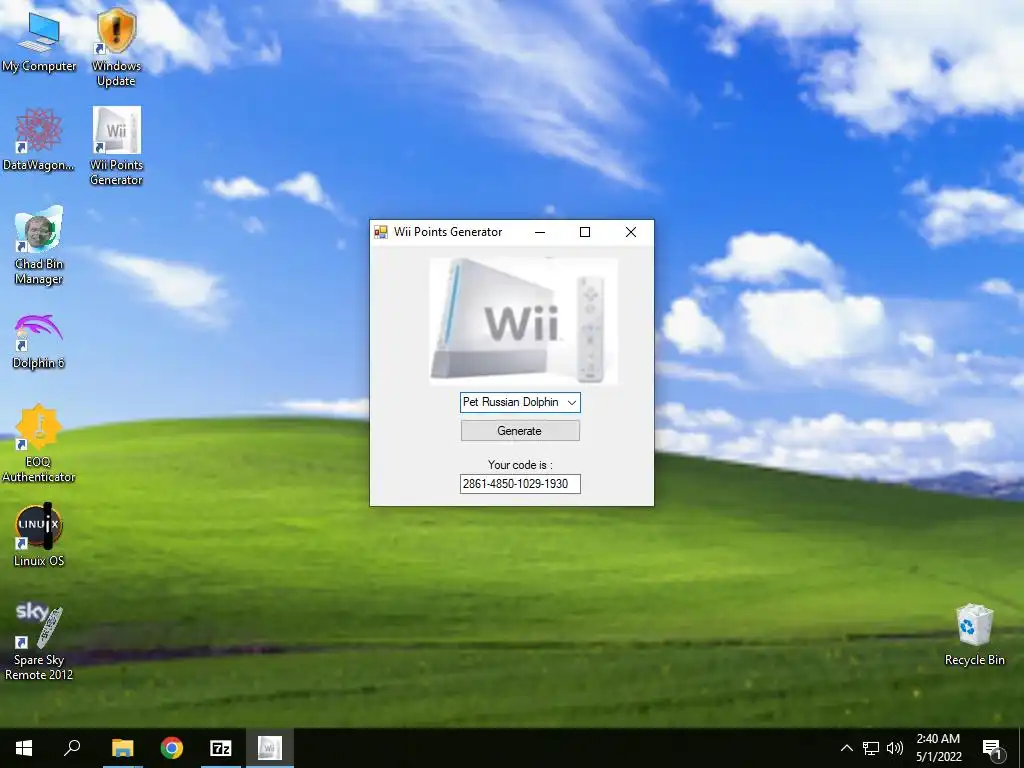Open volume control tray icon

pyautogui.click(x=895, y=748)
